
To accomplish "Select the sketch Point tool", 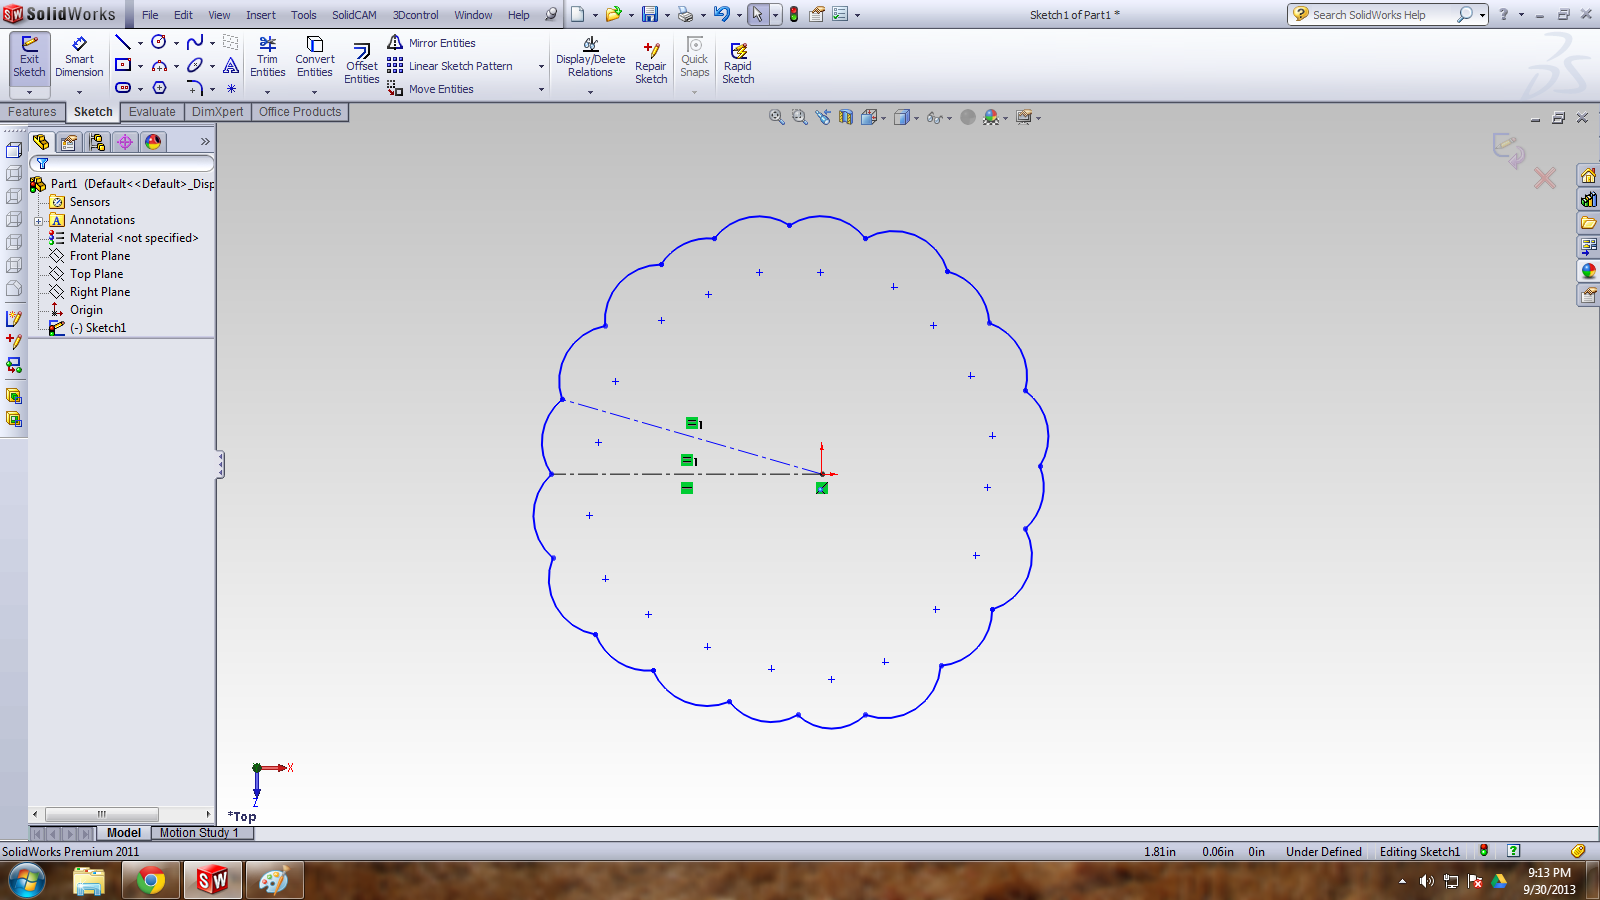I will point(231,88).
